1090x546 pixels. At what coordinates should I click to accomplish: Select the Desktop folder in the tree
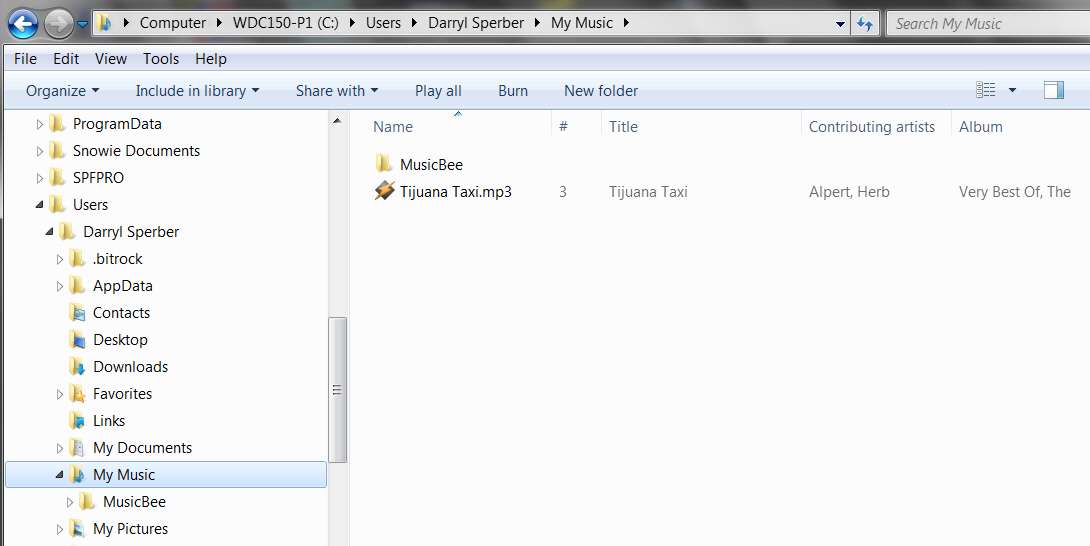(x=120, y=340)
